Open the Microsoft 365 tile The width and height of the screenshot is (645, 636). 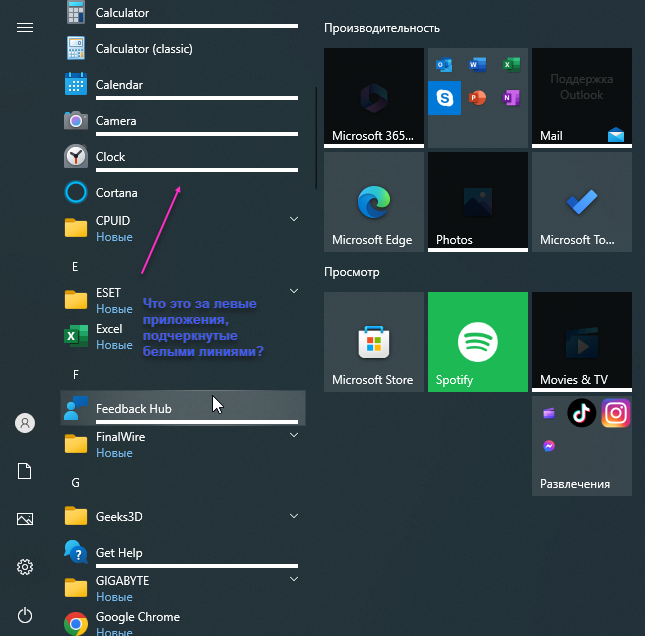pyautogui.click(x=374, y=98)
